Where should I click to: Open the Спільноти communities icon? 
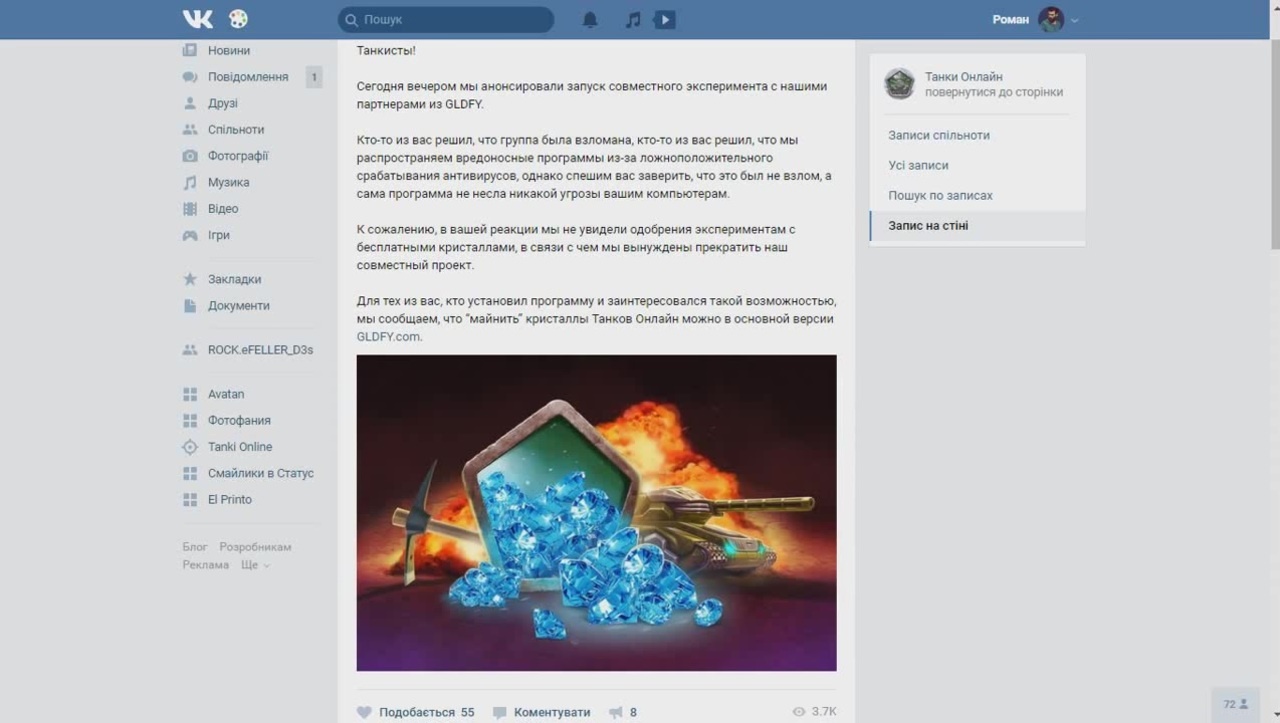point(190,130)
